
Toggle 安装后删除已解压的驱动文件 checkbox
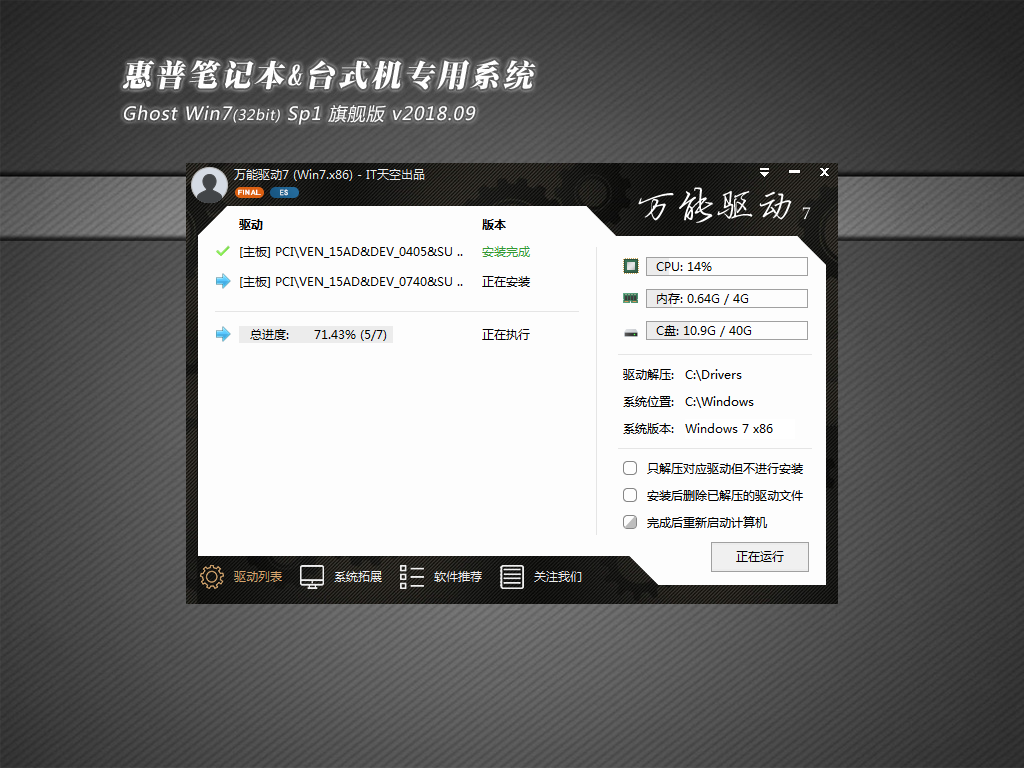click(630, 495)
